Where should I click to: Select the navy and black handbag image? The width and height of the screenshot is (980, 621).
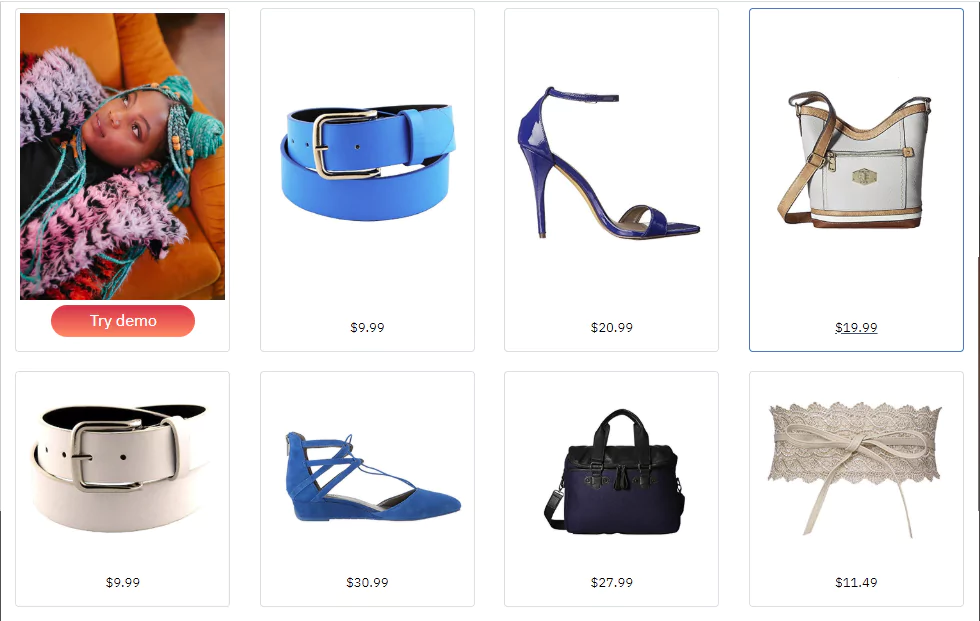point(614,472)
